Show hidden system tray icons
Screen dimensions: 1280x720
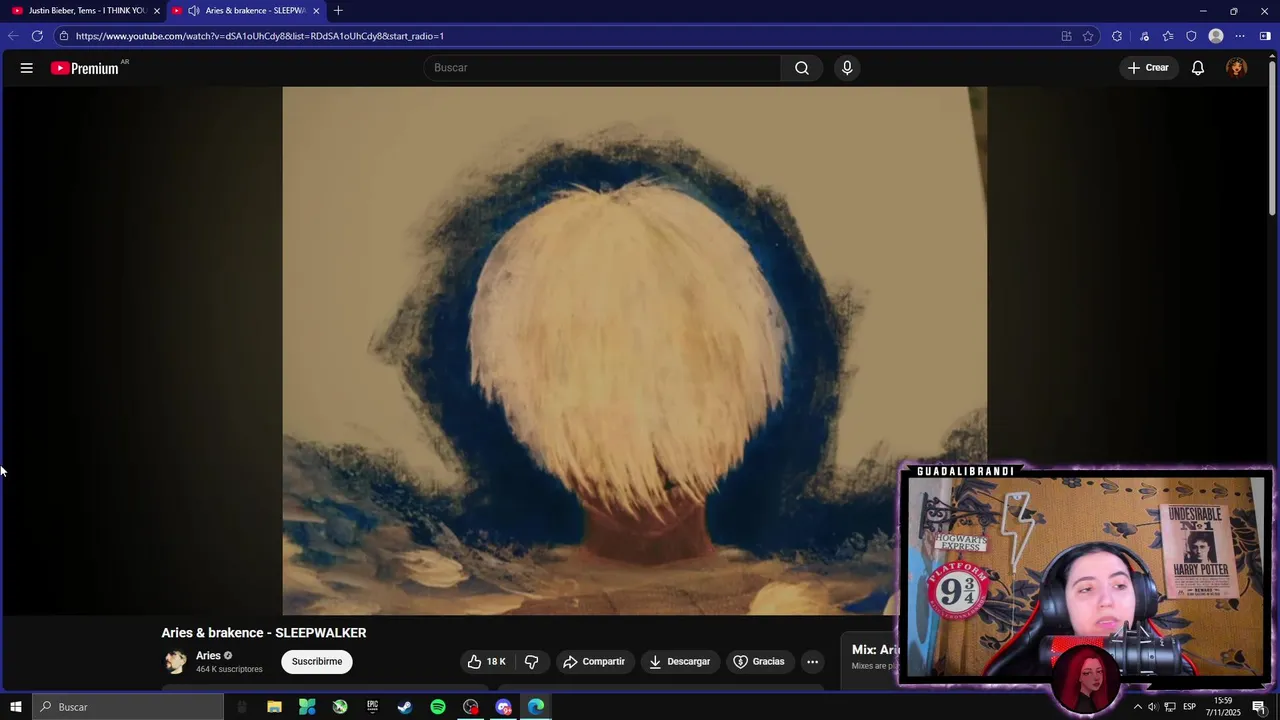(1137, 707)
